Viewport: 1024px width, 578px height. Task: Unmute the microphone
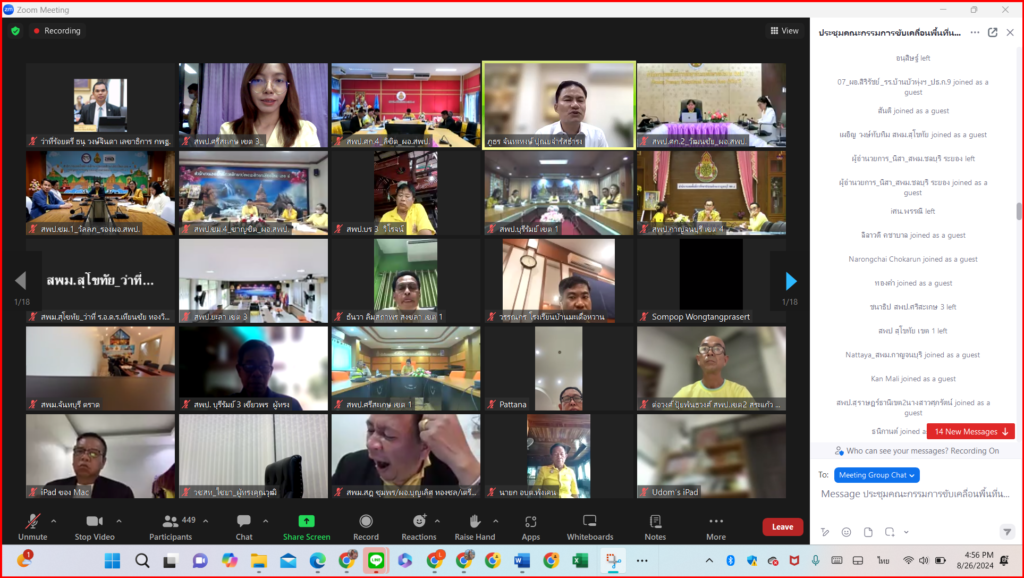point(33,526)
